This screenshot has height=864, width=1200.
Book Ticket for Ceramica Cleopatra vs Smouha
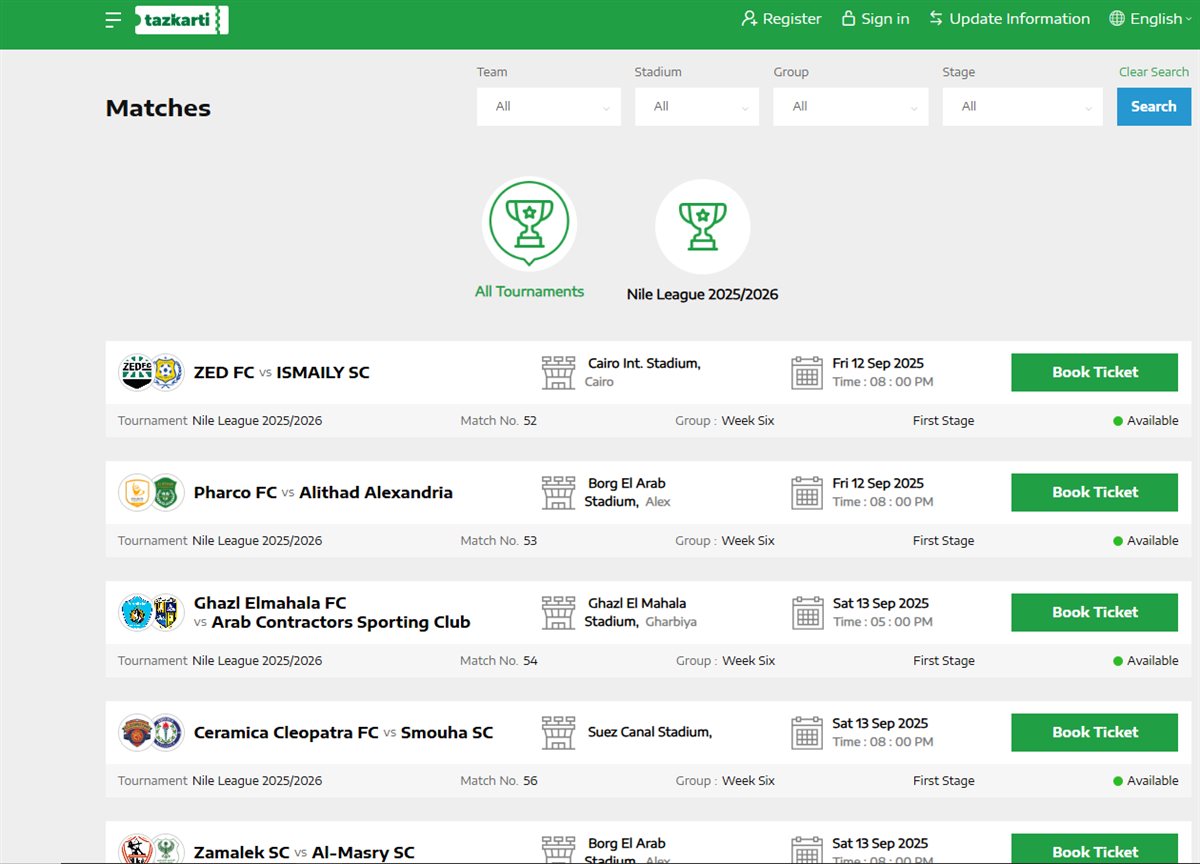(1095, 732)
